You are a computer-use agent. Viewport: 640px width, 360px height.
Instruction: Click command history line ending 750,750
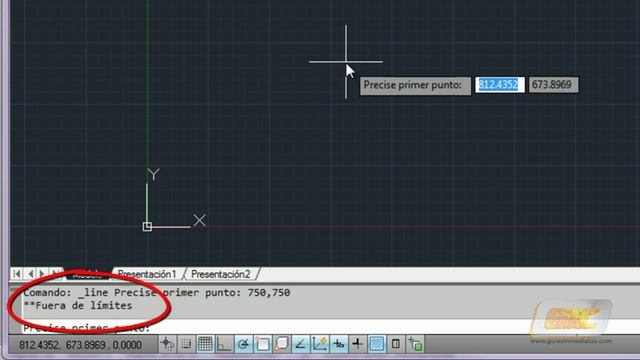pos(157,292)
